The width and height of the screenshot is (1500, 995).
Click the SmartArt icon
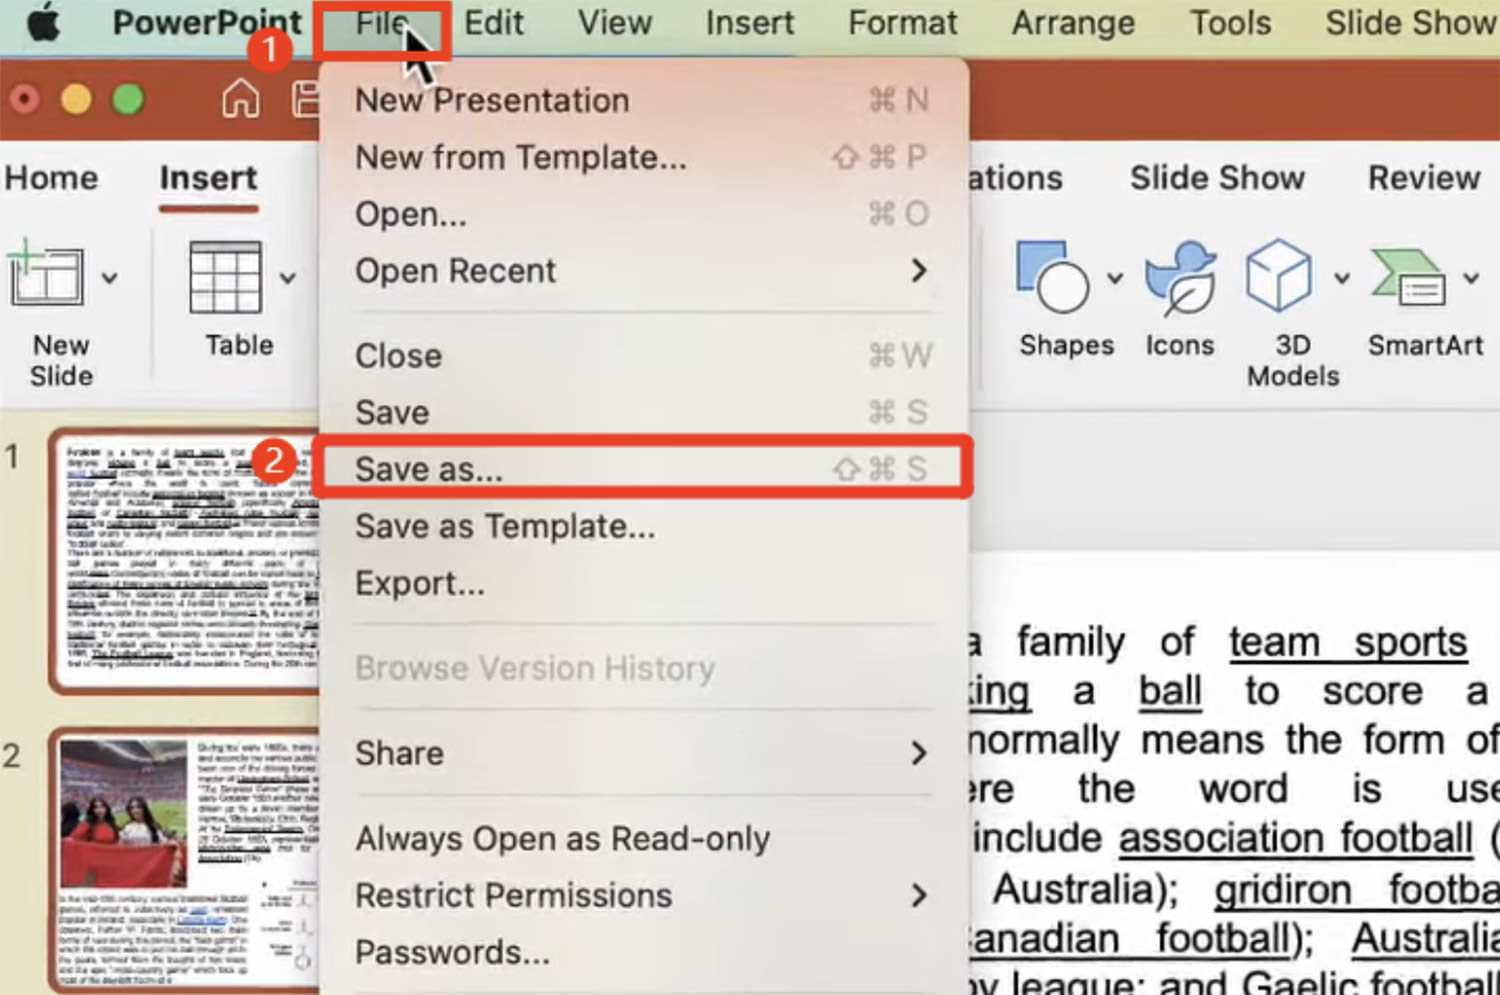[x=1409, y=276]
